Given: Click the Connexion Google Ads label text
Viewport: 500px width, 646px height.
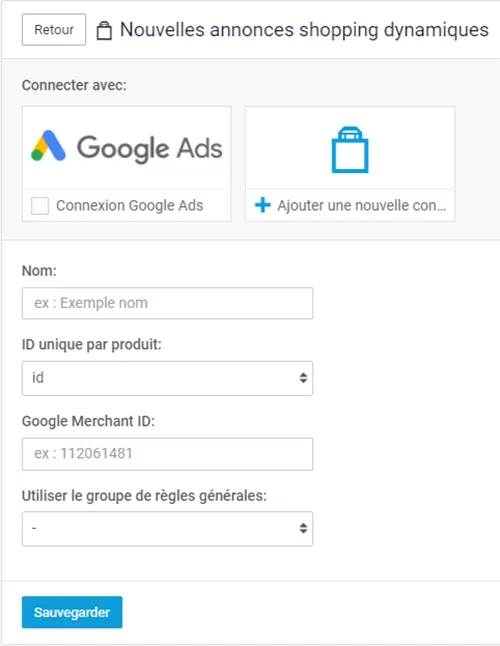Looking at the screenshot, I should point(130,206).
